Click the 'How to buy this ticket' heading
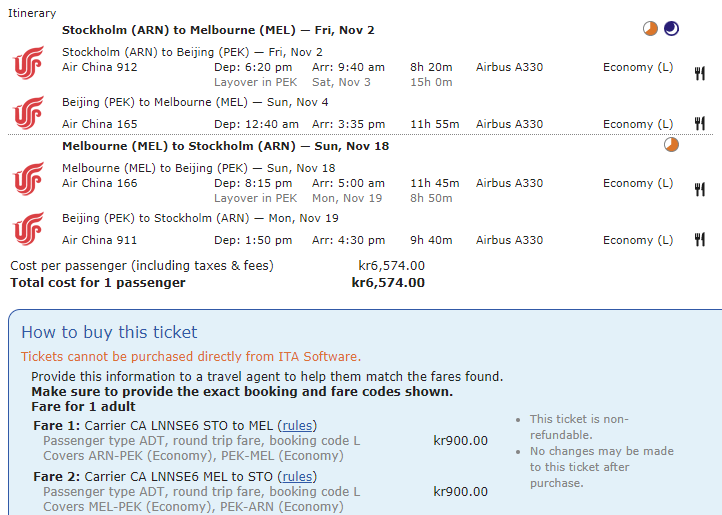The width and height of the screenshot is (722, 515). point(109,333)
